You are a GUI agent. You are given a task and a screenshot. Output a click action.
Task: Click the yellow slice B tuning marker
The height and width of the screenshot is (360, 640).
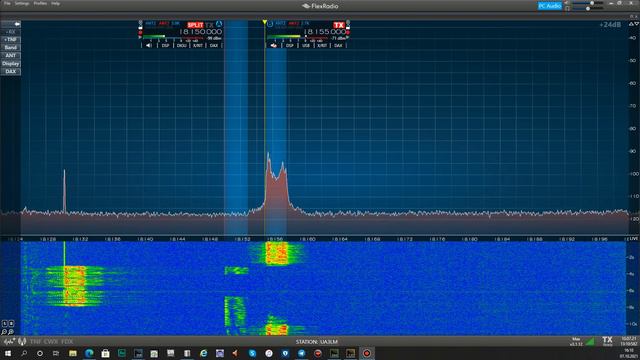tap(264, 22)
